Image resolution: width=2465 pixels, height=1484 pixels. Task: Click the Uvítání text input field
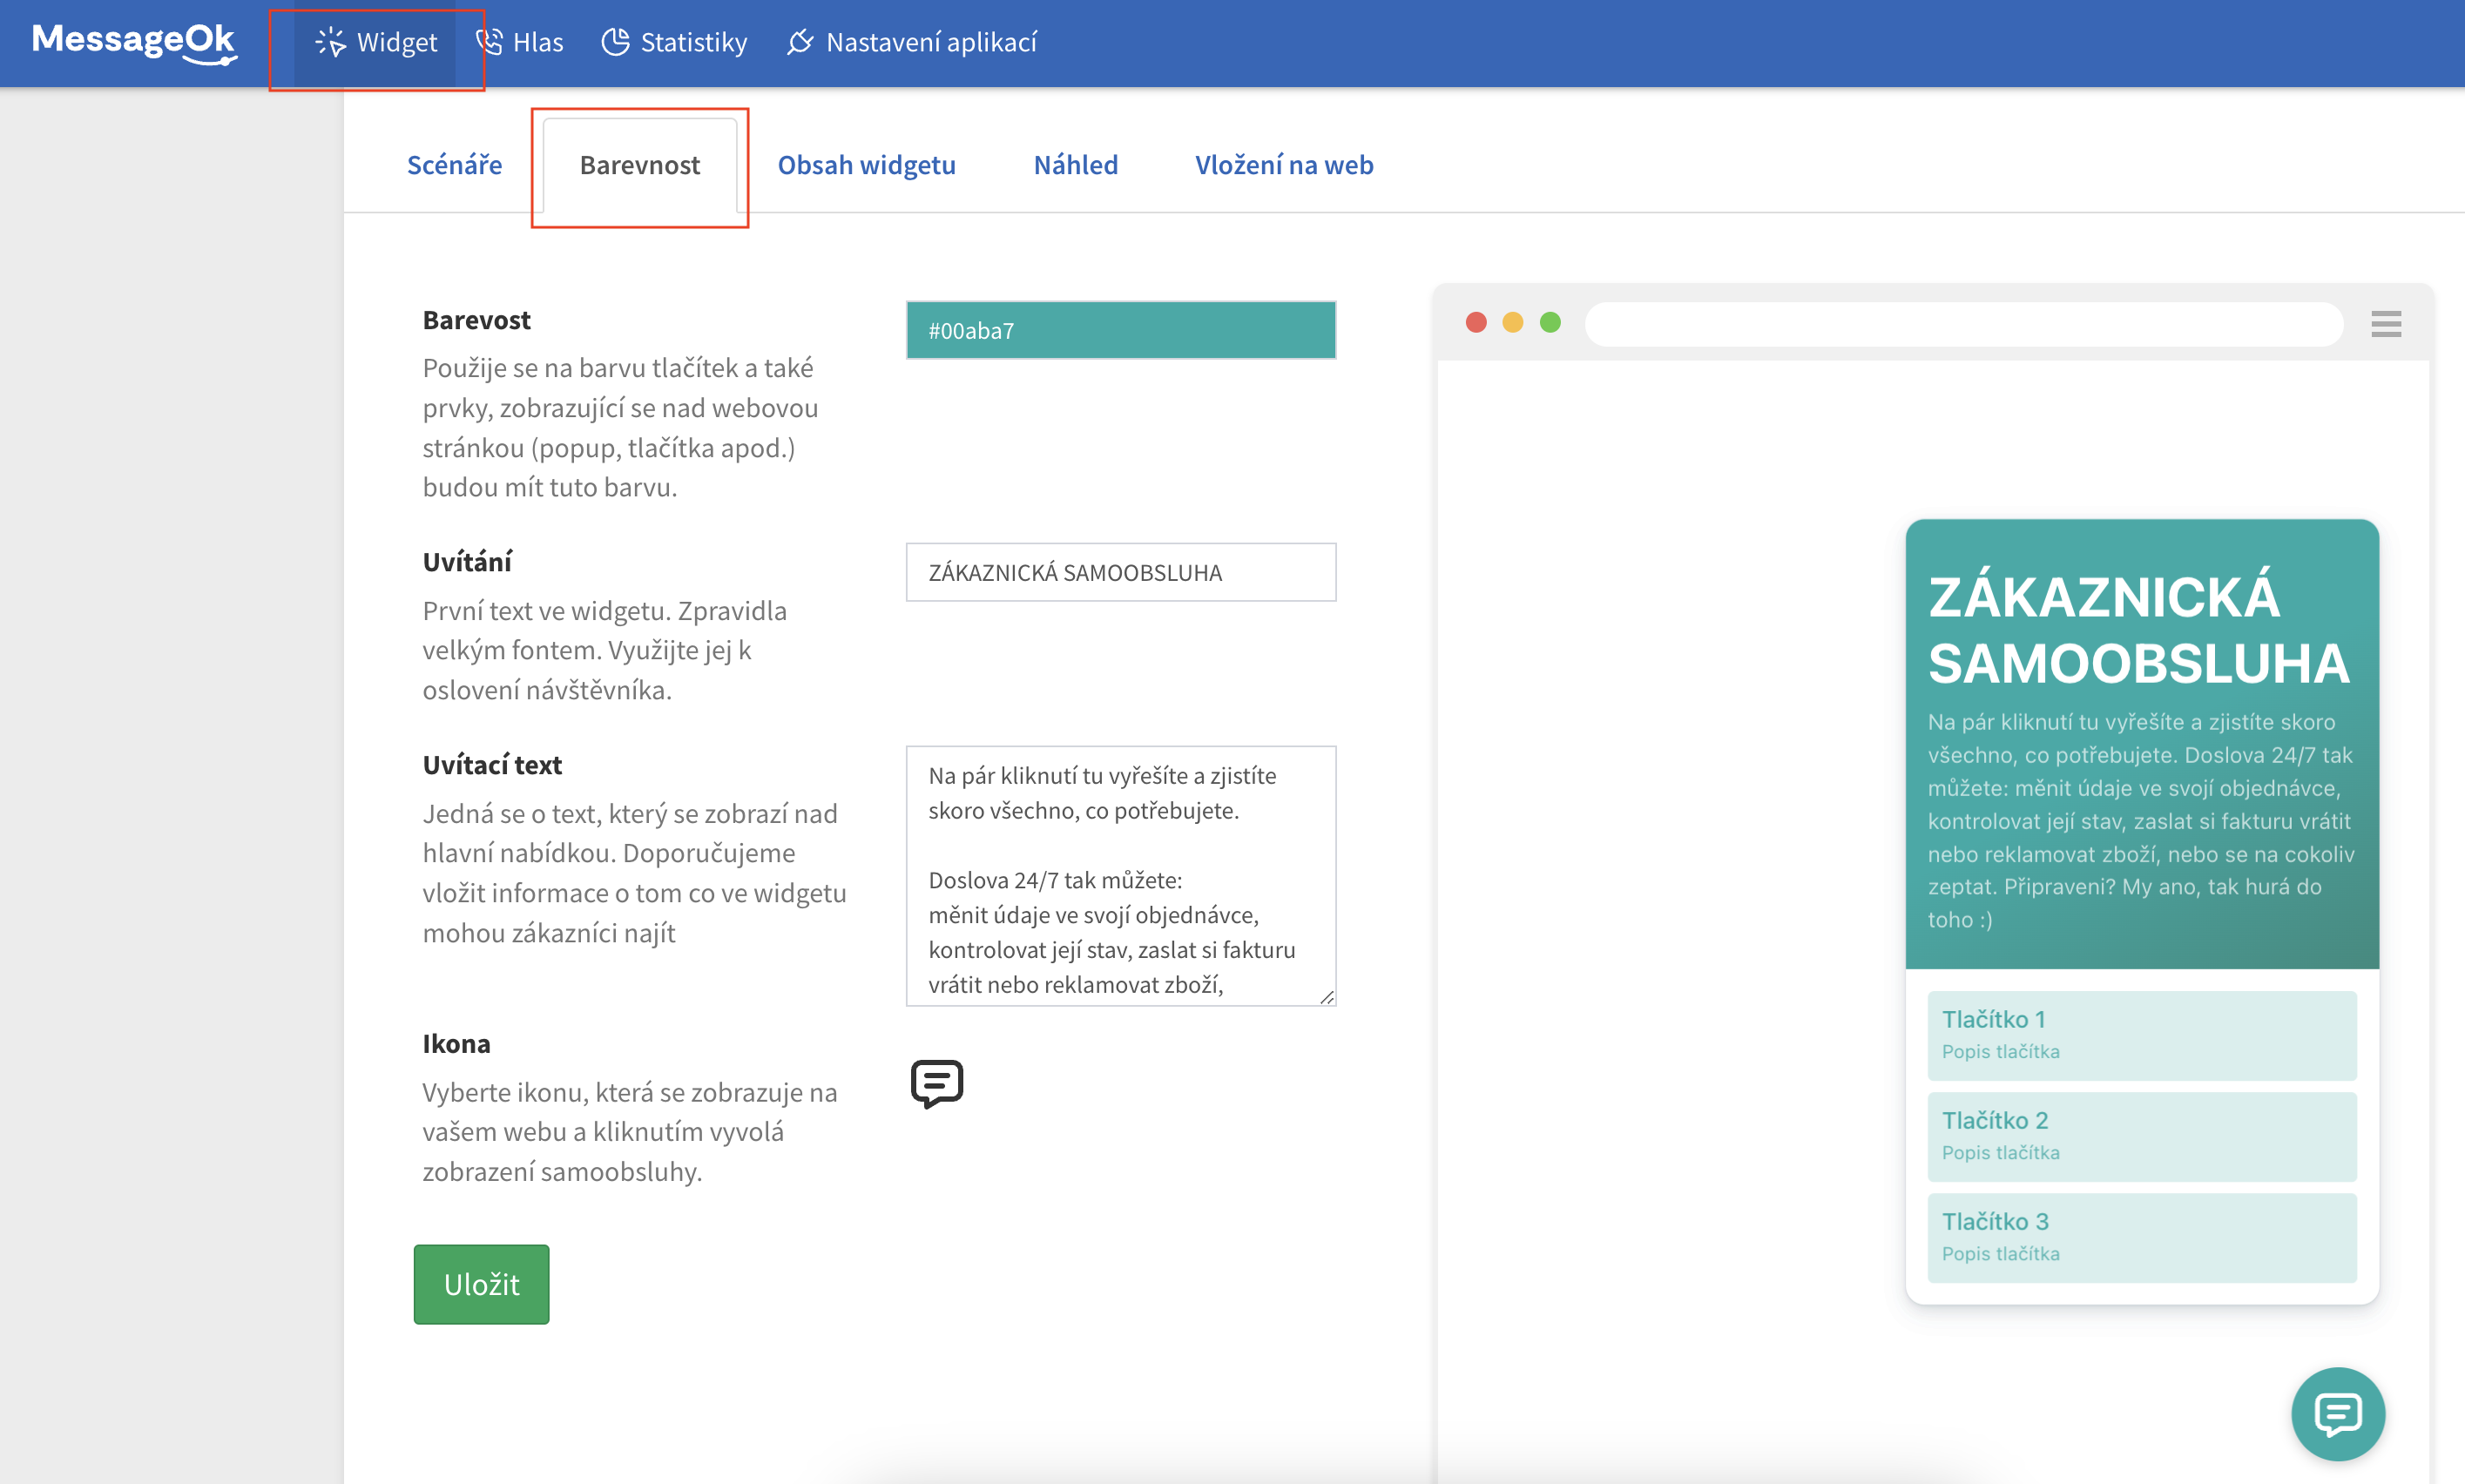coord(1120,572)
